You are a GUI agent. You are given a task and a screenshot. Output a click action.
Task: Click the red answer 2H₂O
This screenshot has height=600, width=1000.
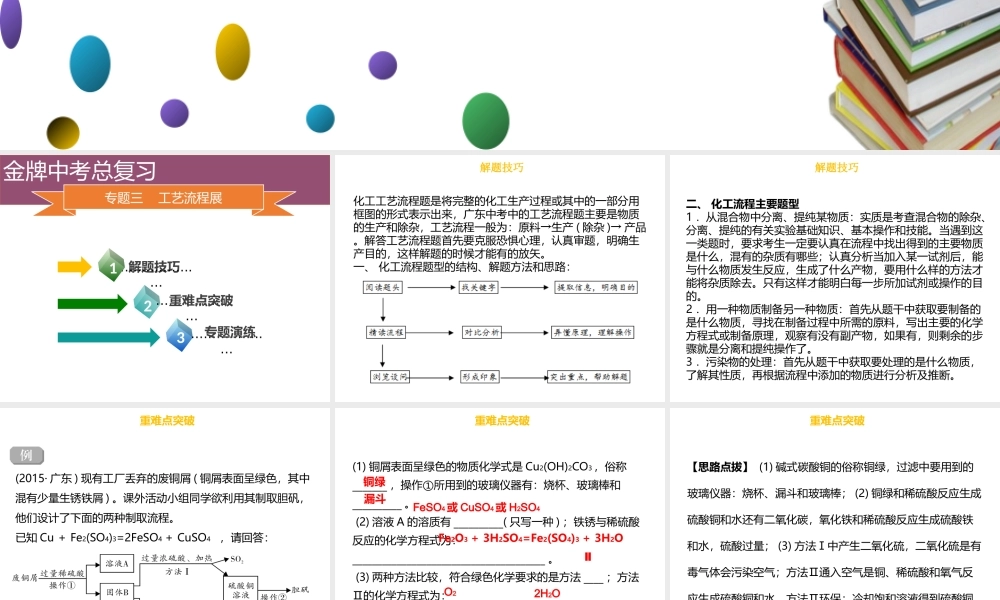547,594
